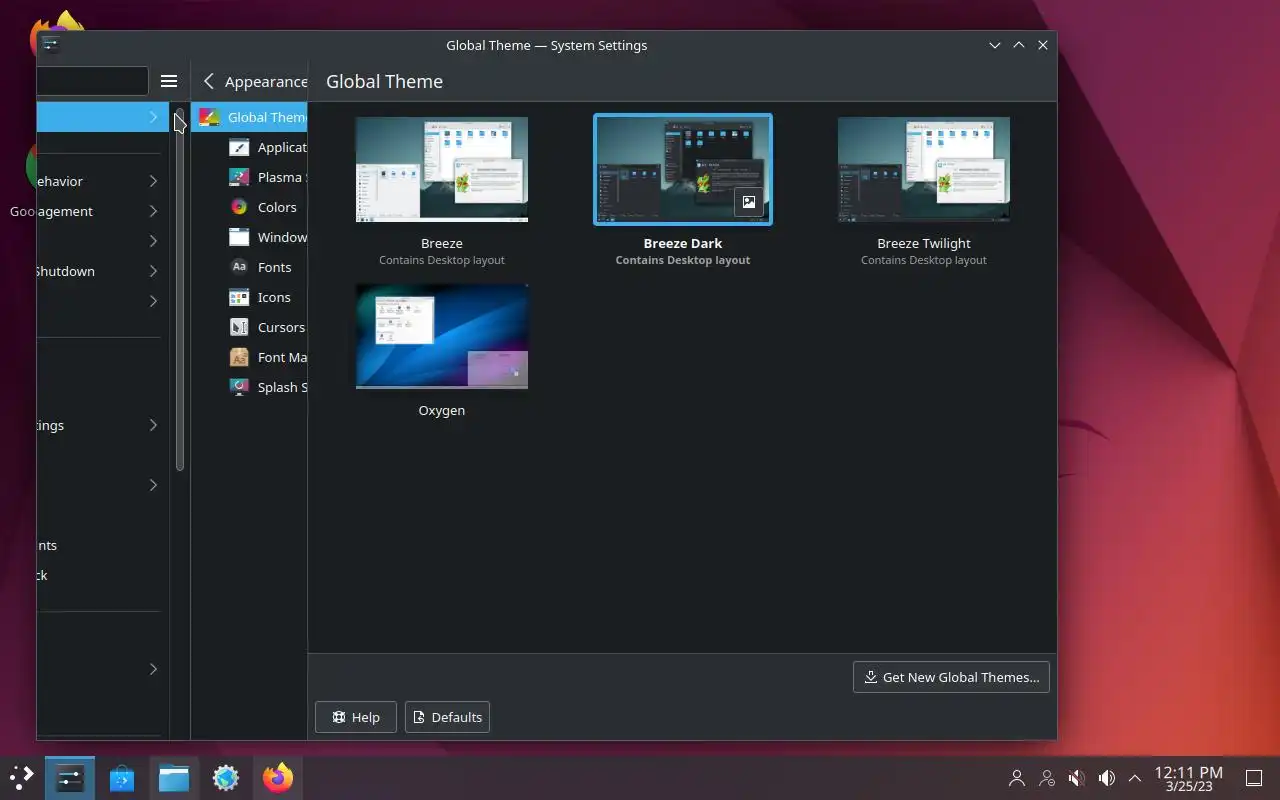
Task: Expand the sidebar row ending in 'ehavior'
Action: tap(153, 181)
